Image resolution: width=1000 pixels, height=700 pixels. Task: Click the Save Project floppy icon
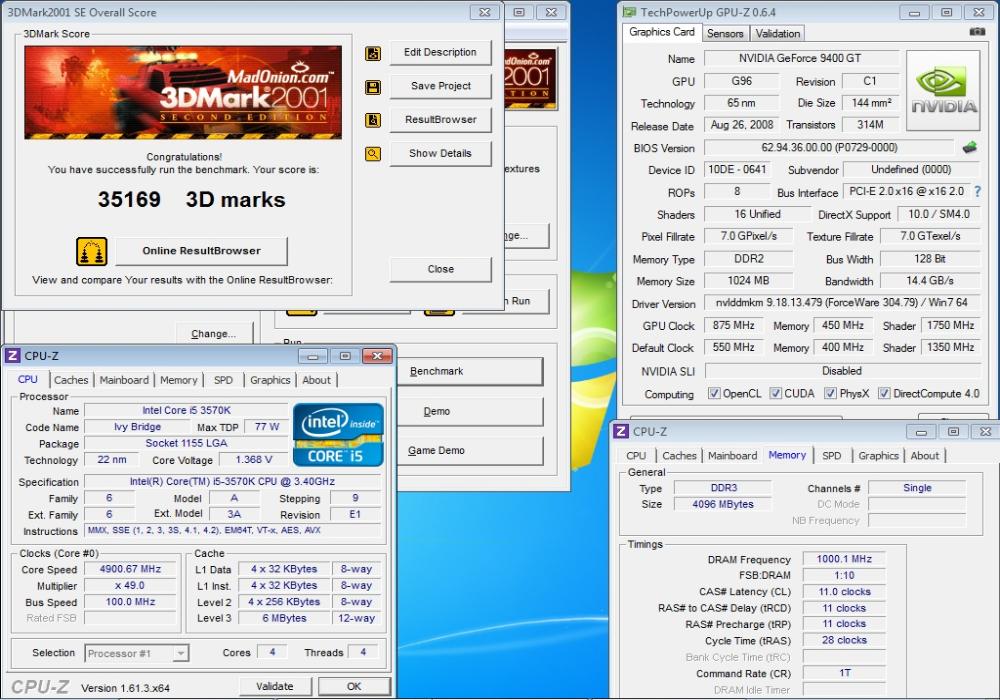pos(373,87)
